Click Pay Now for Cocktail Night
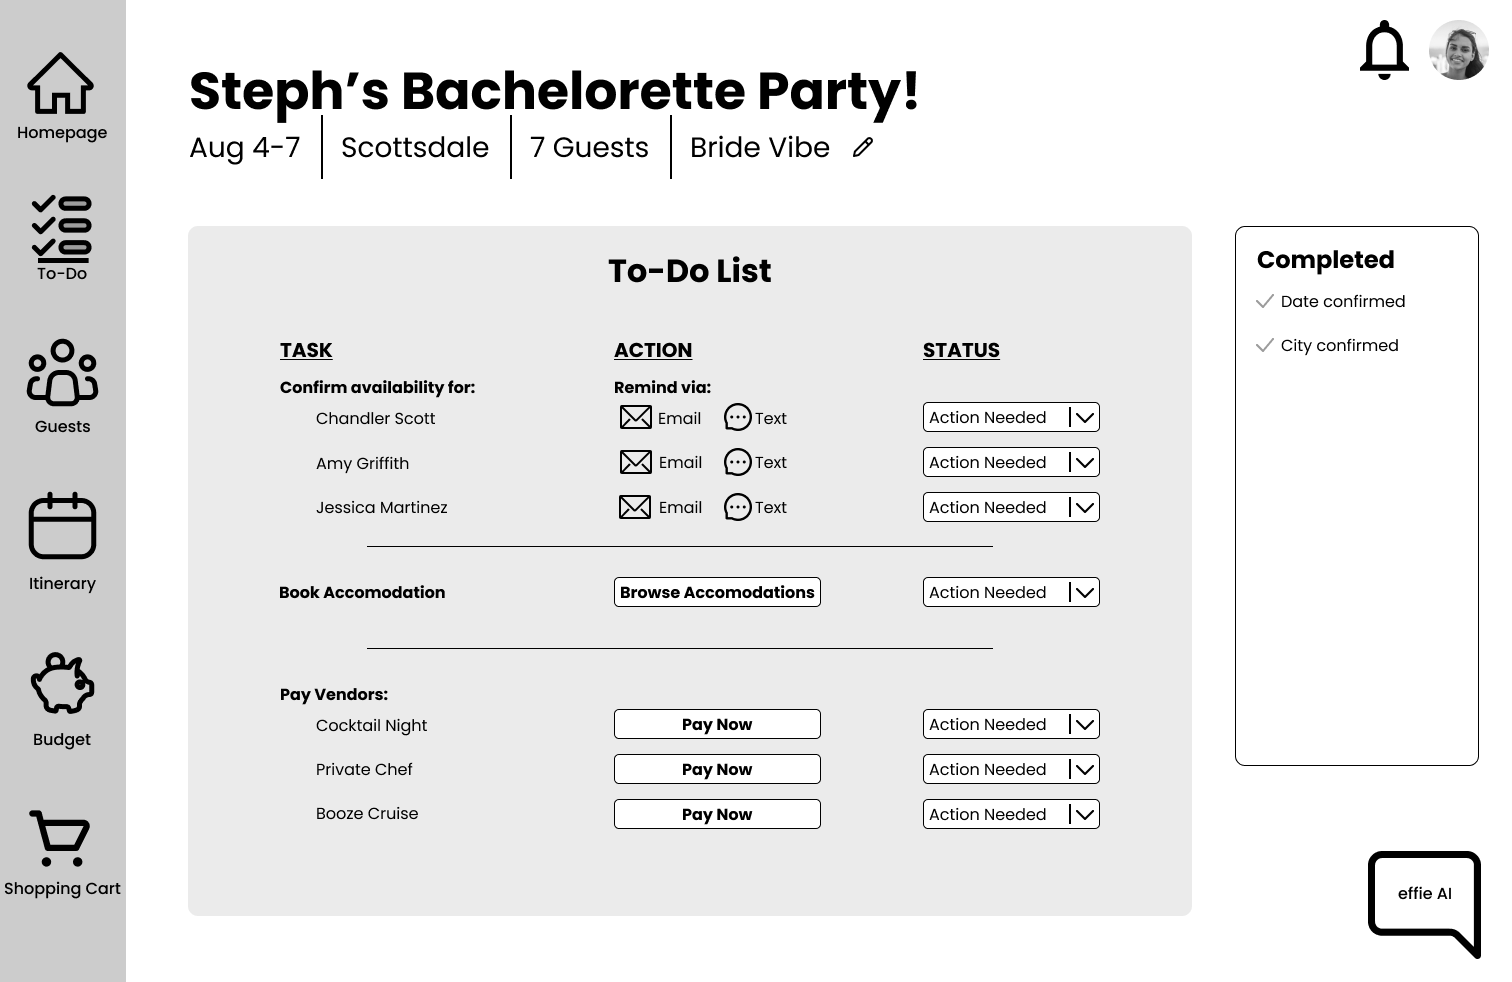Image resolution: width=1512 pixels, height=982 pixels. coord(717,724)
